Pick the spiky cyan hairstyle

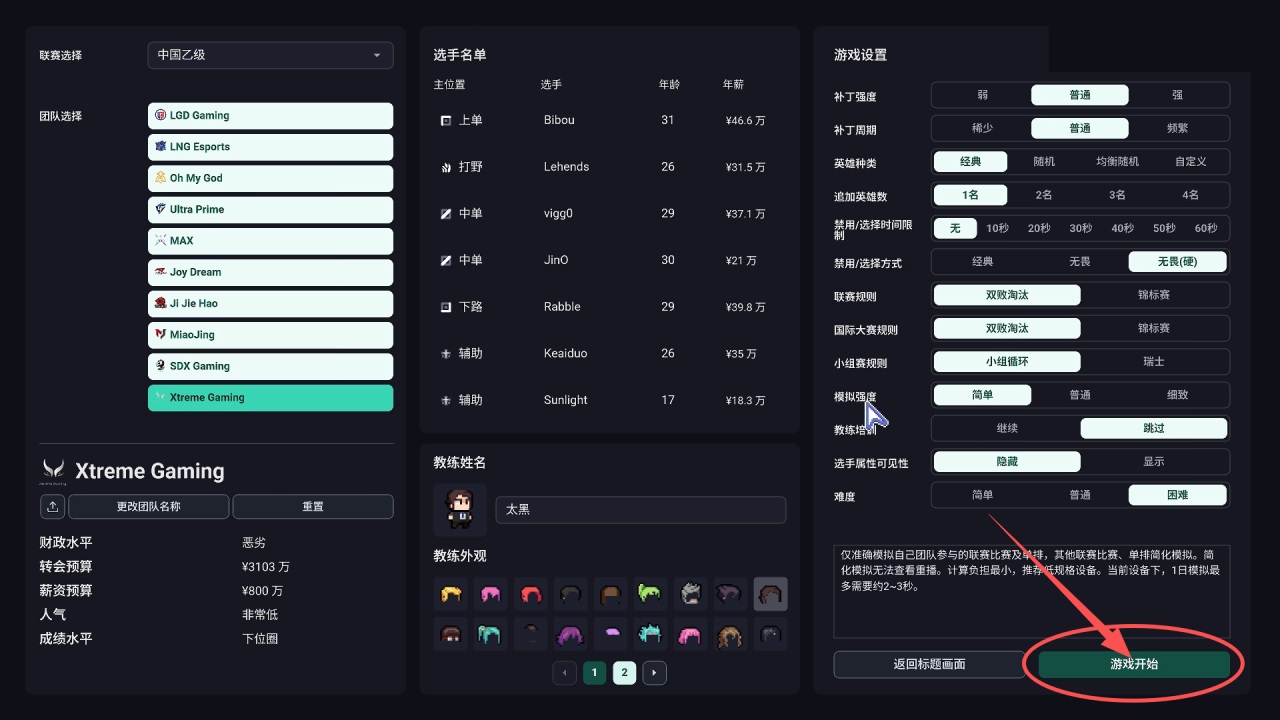pyautogui.click(x=651, y=635)
